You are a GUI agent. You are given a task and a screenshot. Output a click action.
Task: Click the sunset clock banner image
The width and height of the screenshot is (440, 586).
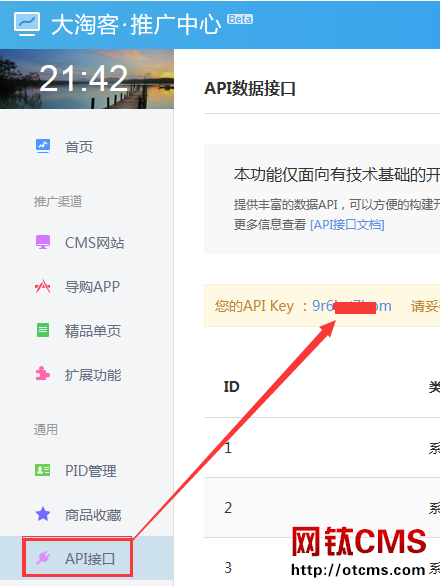pos(87,79)
